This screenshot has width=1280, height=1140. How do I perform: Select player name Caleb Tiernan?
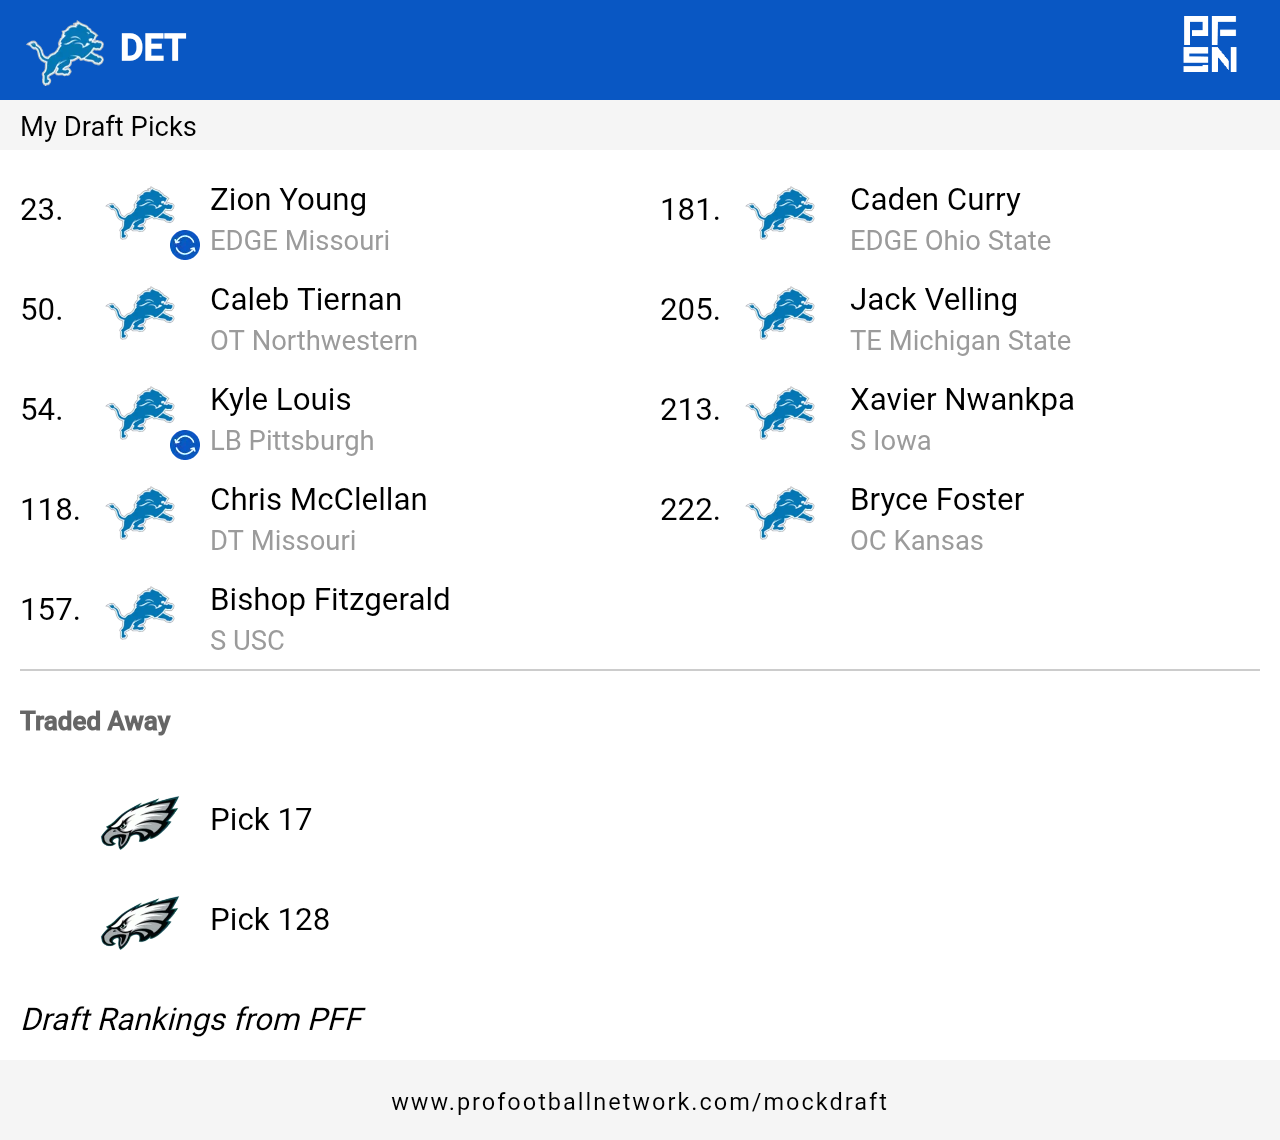click(306, 300)
